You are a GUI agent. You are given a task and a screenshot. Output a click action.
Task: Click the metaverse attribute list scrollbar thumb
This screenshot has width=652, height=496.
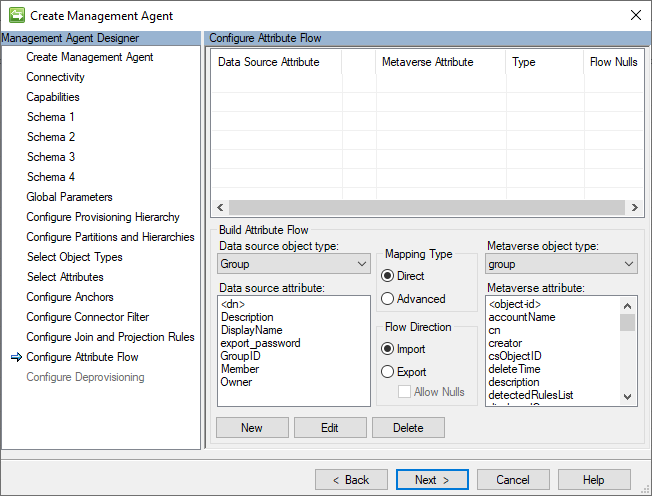(627, 323)
